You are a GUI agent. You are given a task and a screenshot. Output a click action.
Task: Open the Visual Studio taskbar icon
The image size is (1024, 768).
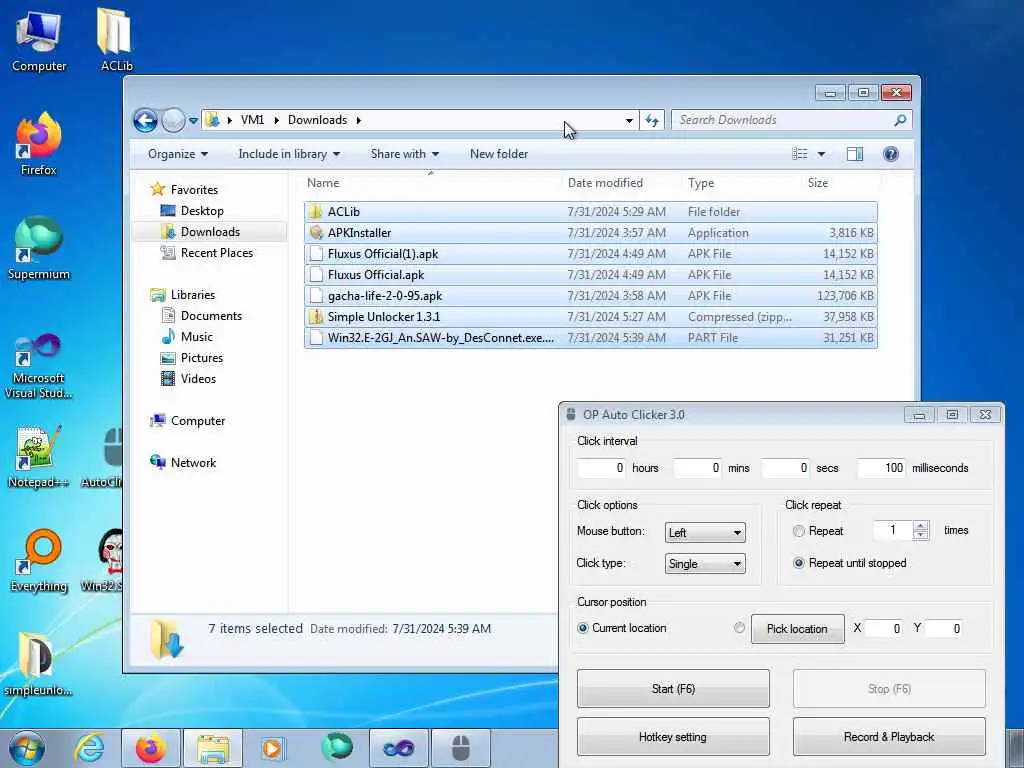point(398,748)
